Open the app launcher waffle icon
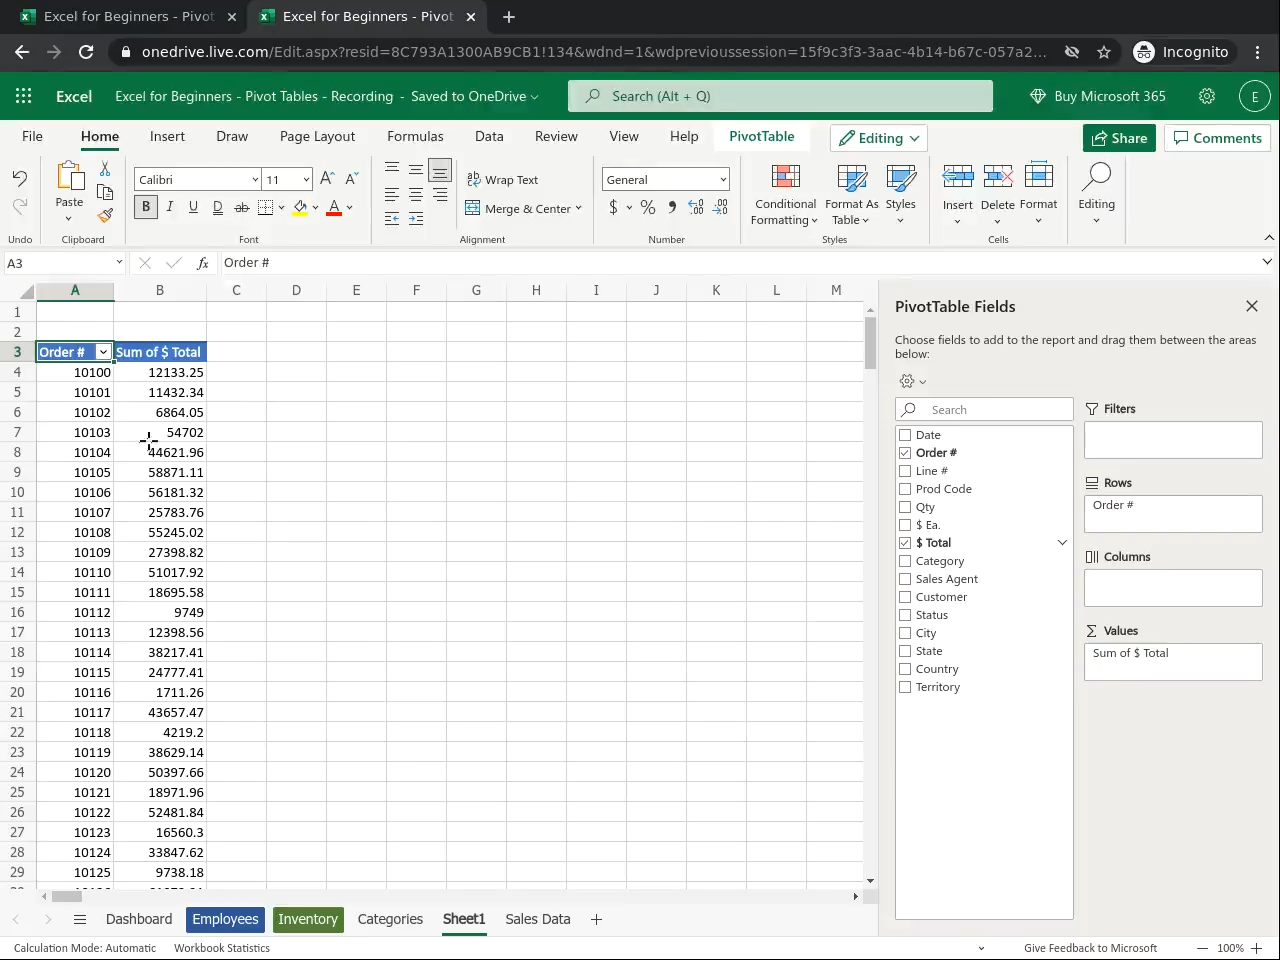The height and width of the screenshot is (960, 1280). point(24,96)
